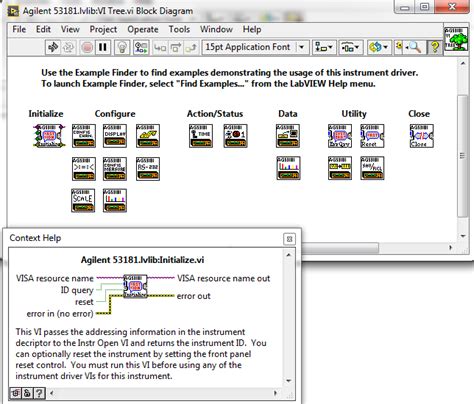
Task: Toggle the Context Help question mark button
Action: [x=435, y=47]
